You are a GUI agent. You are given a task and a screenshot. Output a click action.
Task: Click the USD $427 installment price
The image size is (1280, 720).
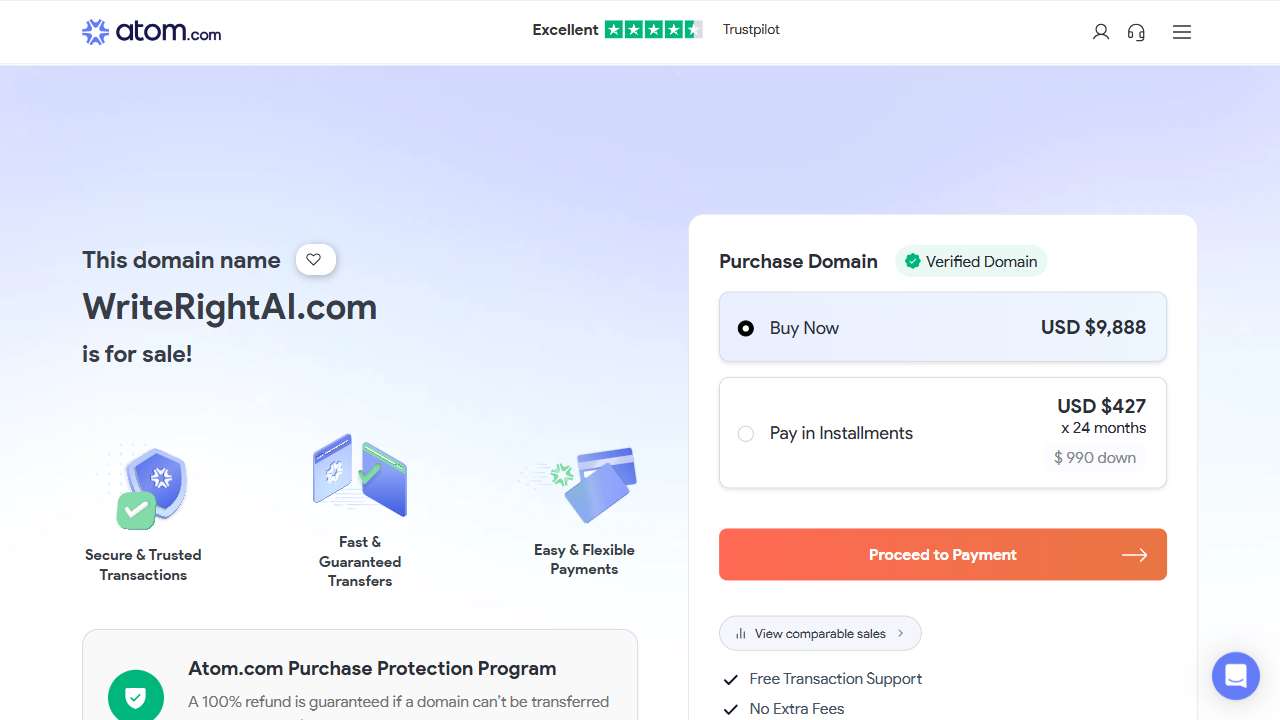pyautogui.click(x=1102, y=406)
